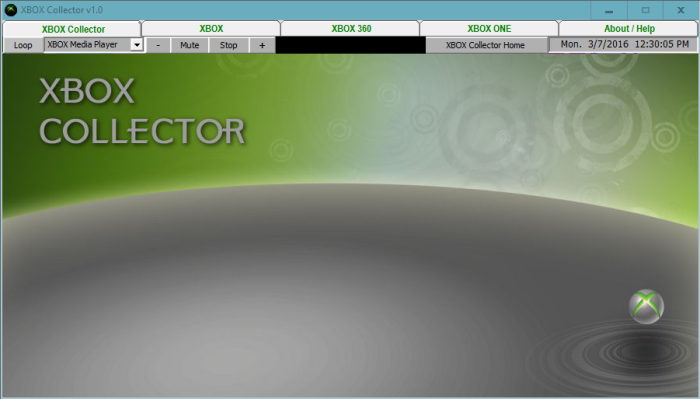Minimize the XBOX Collector window
This screenshot has width=700, height=399.
tap(609, 10)
